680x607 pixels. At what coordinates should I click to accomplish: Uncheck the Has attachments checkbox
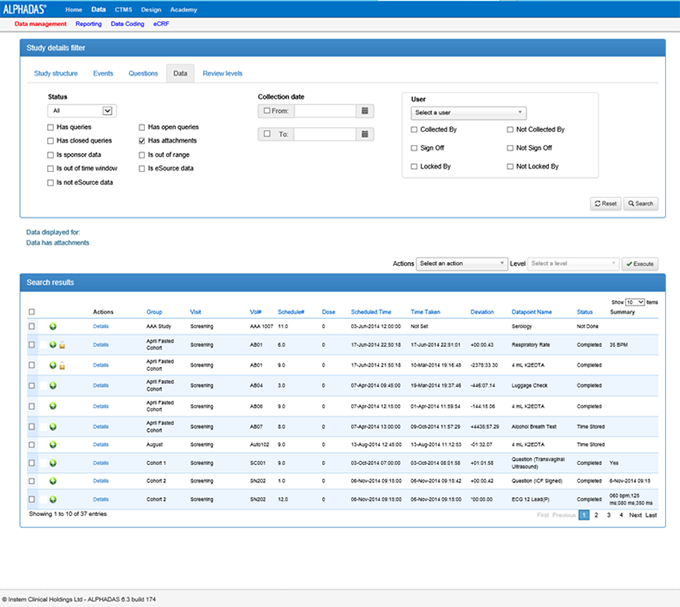pos(142,140)
